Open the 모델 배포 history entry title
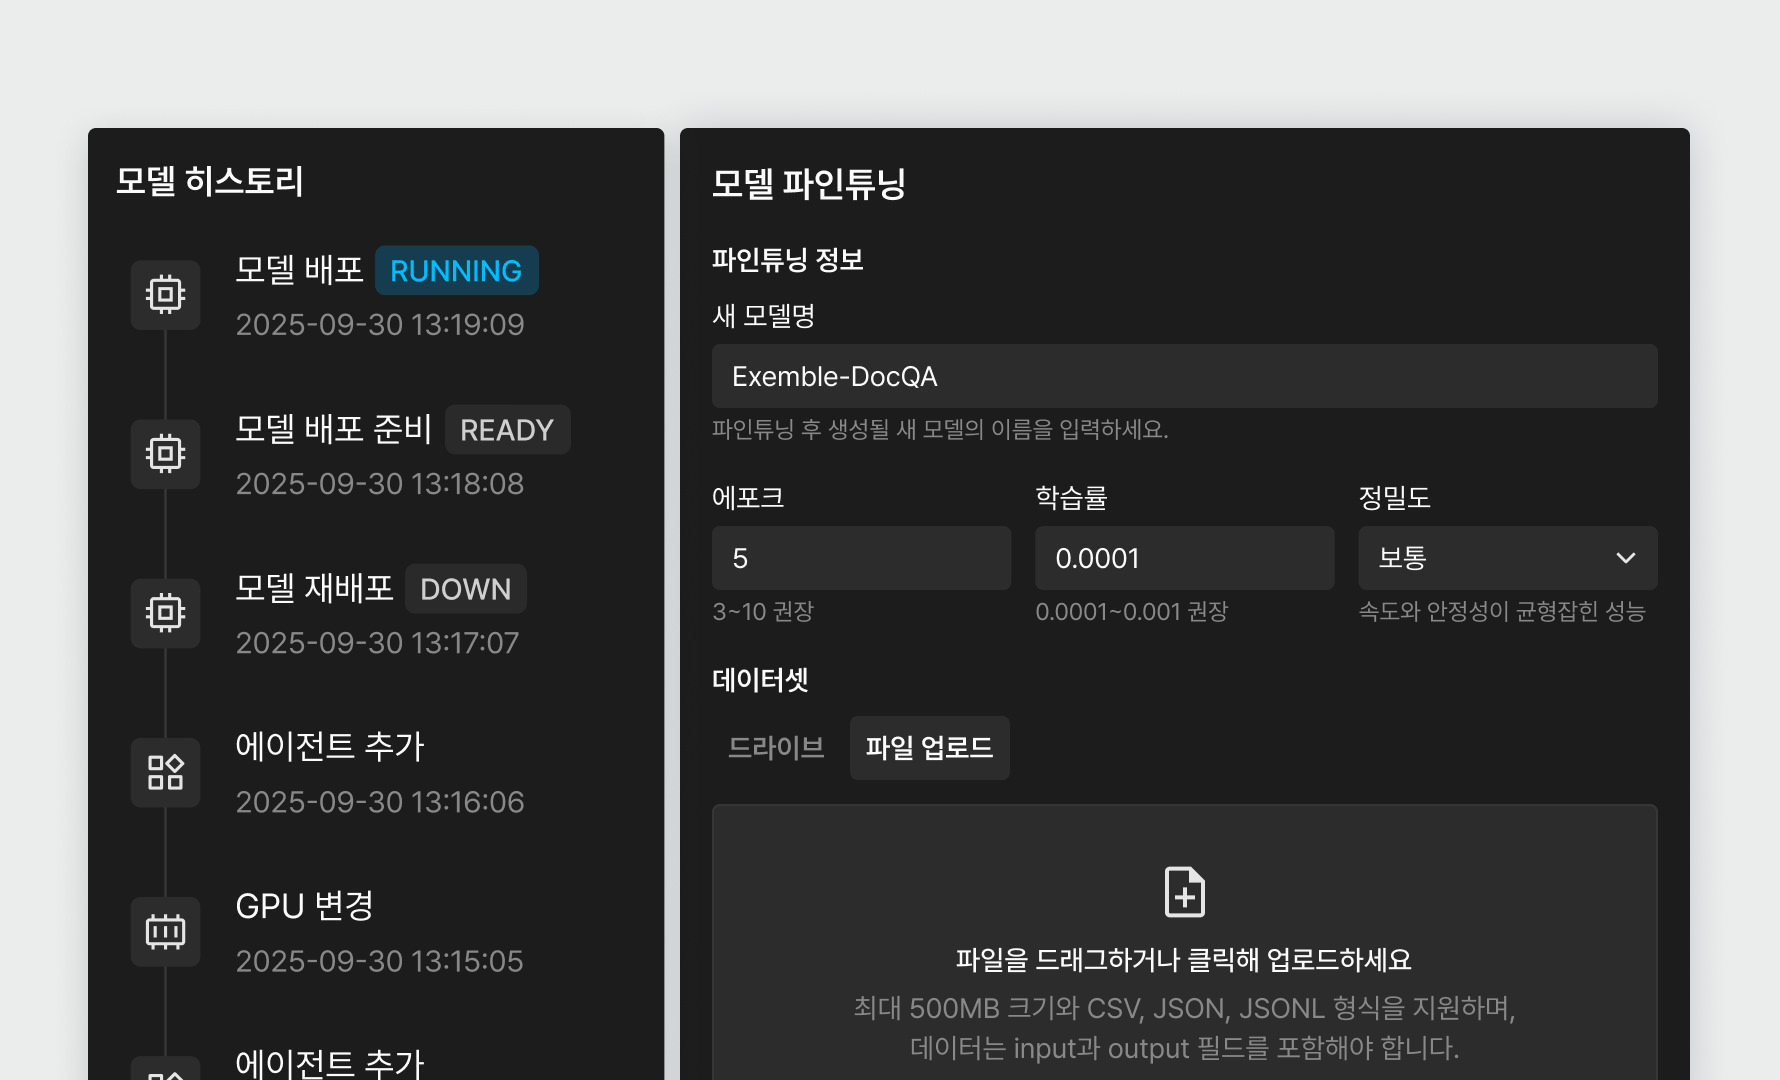Viewport: 1780px width, 1080px height. coord(299,270)
